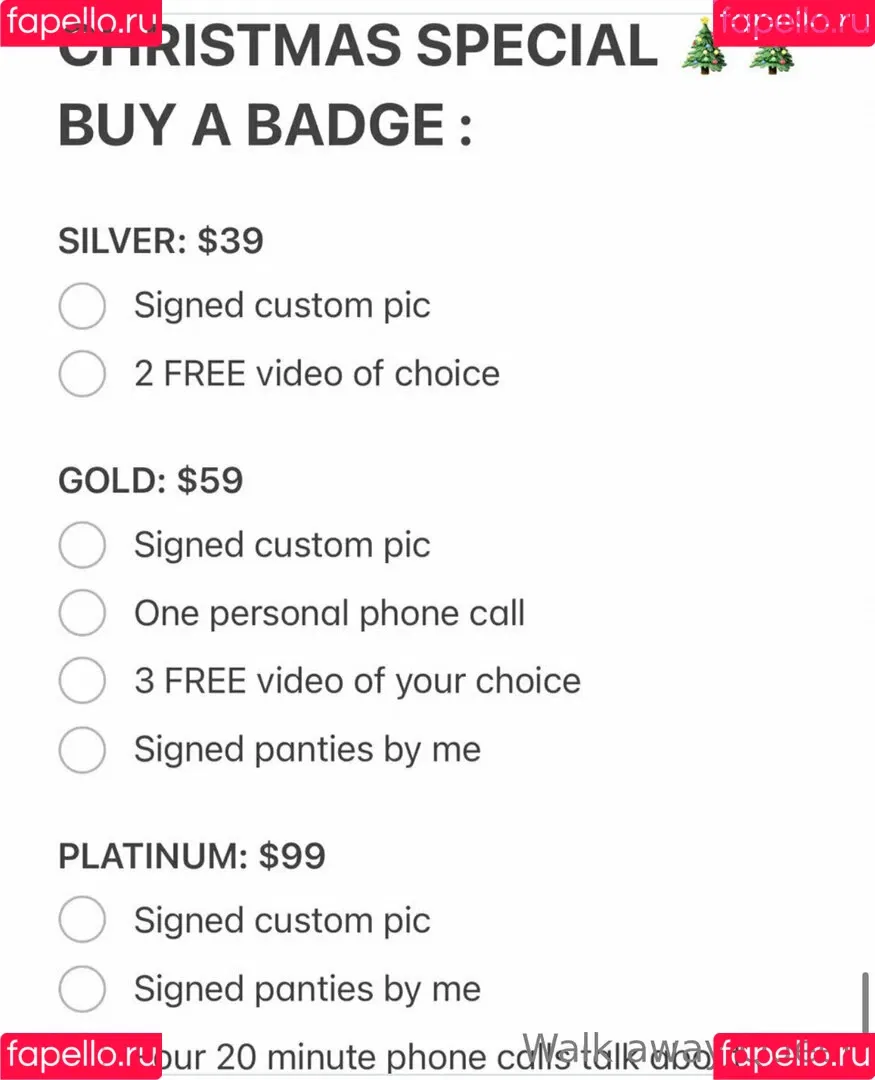Click the GOLD: $59 heading
Image resolution: width=875 pixels, height=1080 pixels.
[x=150, y=480]
